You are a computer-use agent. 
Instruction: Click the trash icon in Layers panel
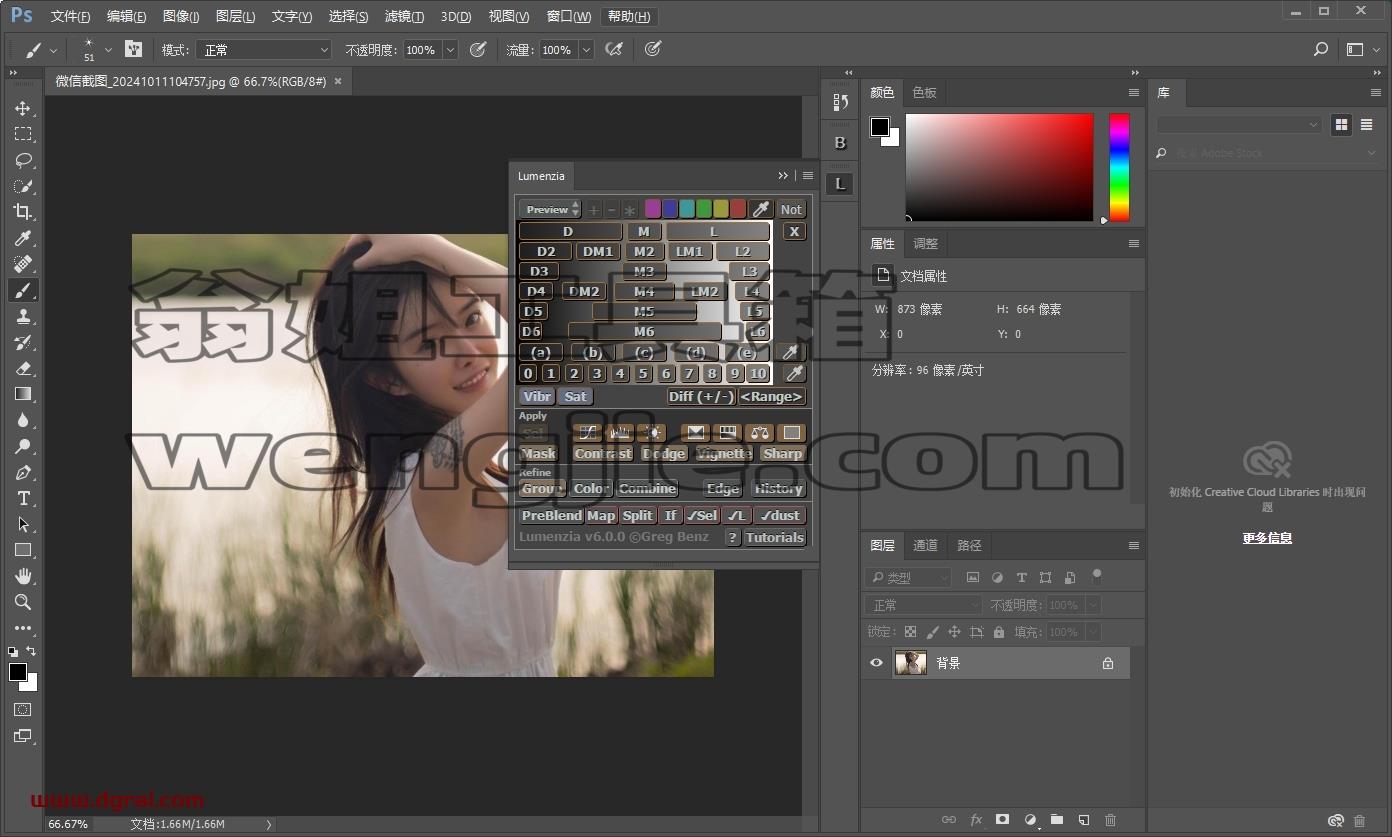1110,820
